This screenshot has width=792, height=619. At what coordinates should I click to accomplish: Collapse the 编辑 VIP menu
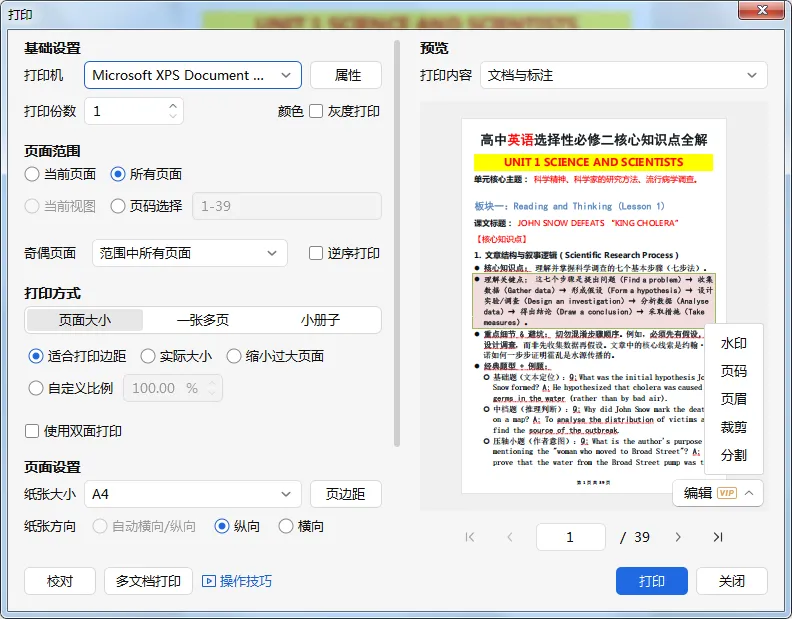718,493
